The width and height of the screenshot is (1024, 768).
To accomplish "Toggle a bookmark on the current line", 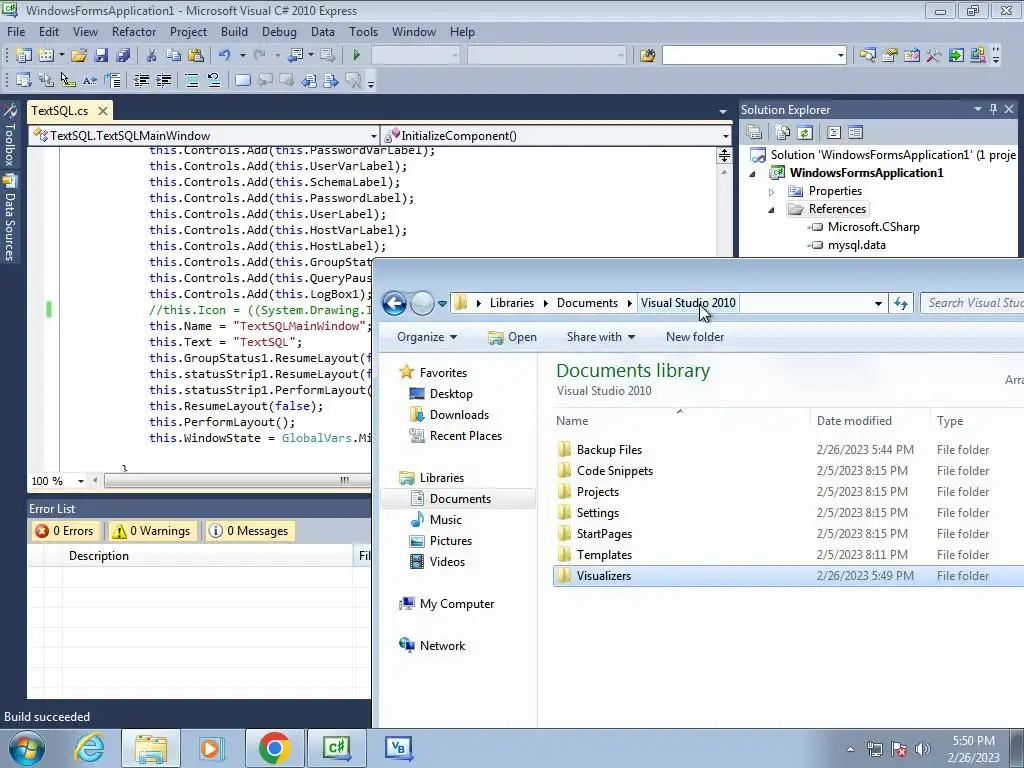I will tap(243, 80).
